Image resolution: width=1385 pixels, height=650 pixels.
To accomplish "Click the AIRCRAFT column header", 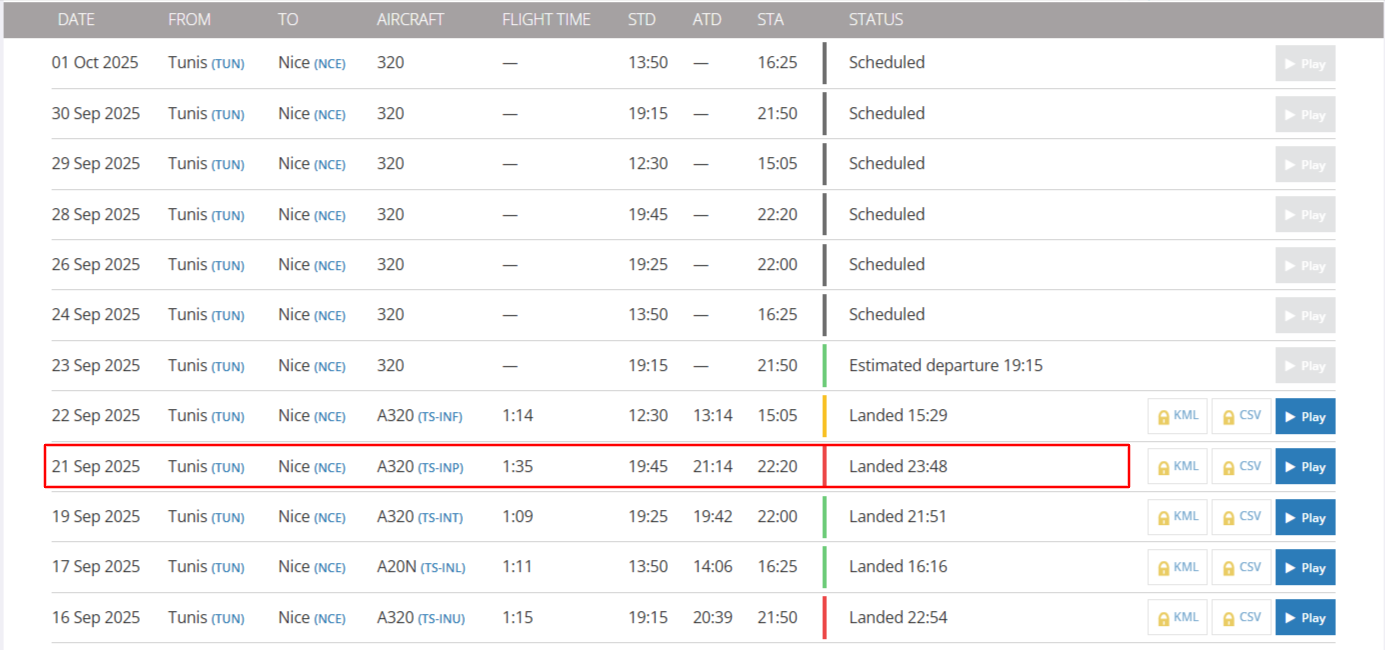I will click(x=410, y=19).
